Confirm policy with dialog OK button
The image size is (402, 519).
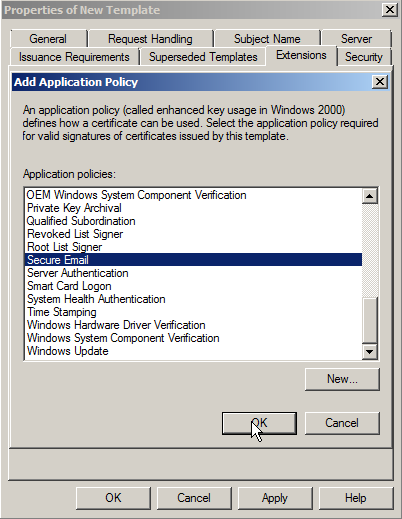pos(259,423)
